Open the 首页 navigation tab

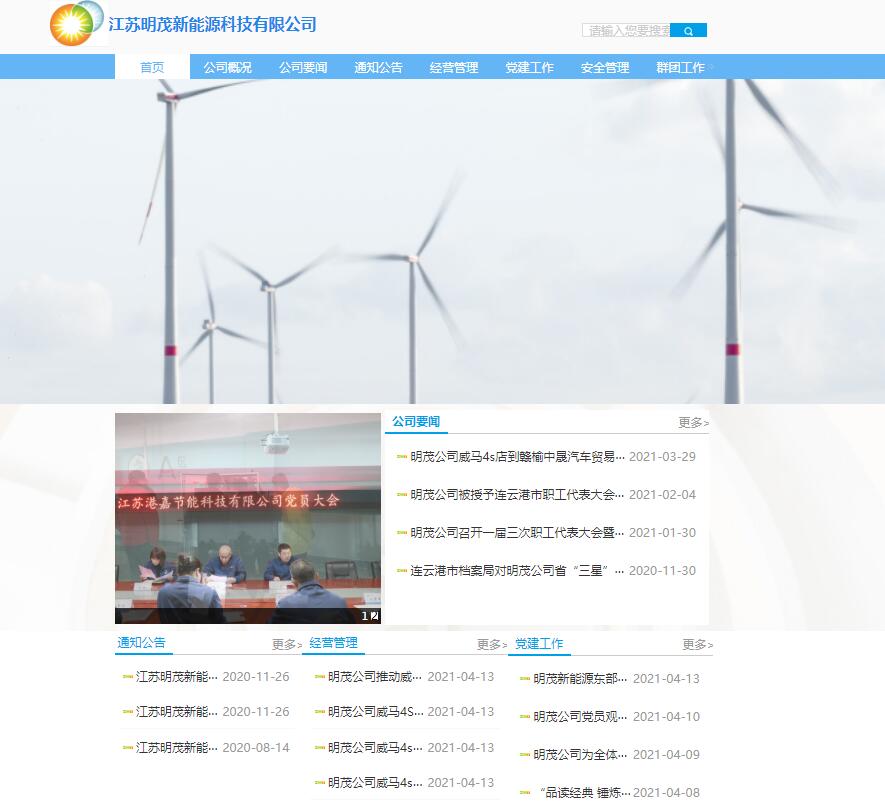pyautogui.click(x=152, y=67)
